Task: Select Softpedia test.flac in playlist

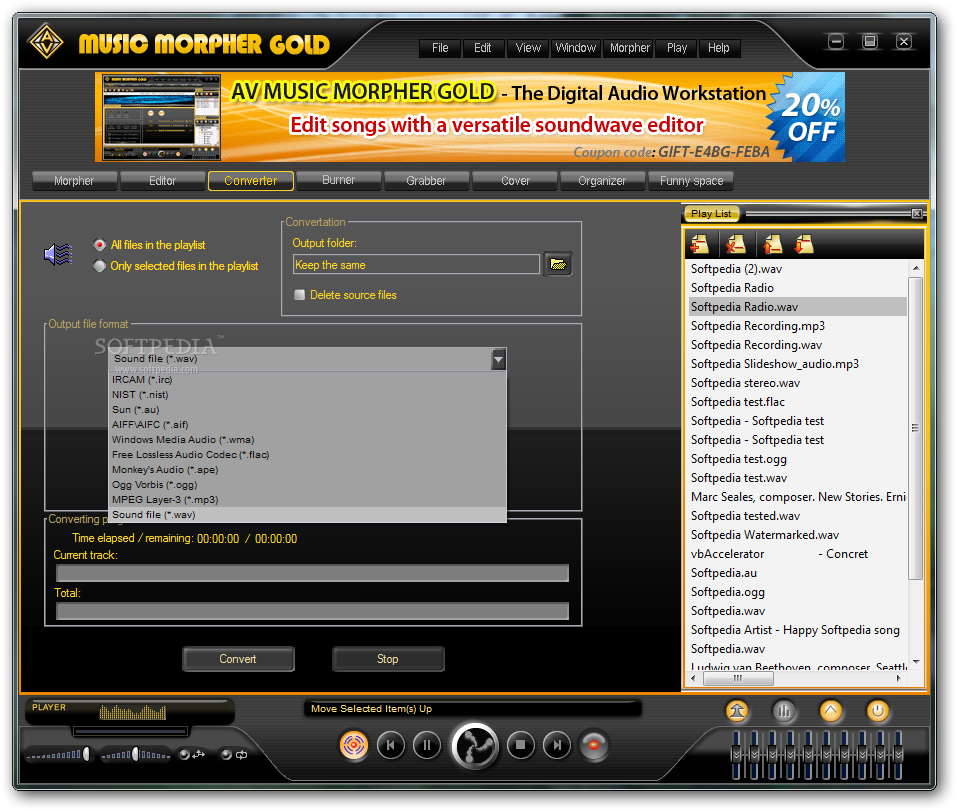Action: click(x=797, y=402)
